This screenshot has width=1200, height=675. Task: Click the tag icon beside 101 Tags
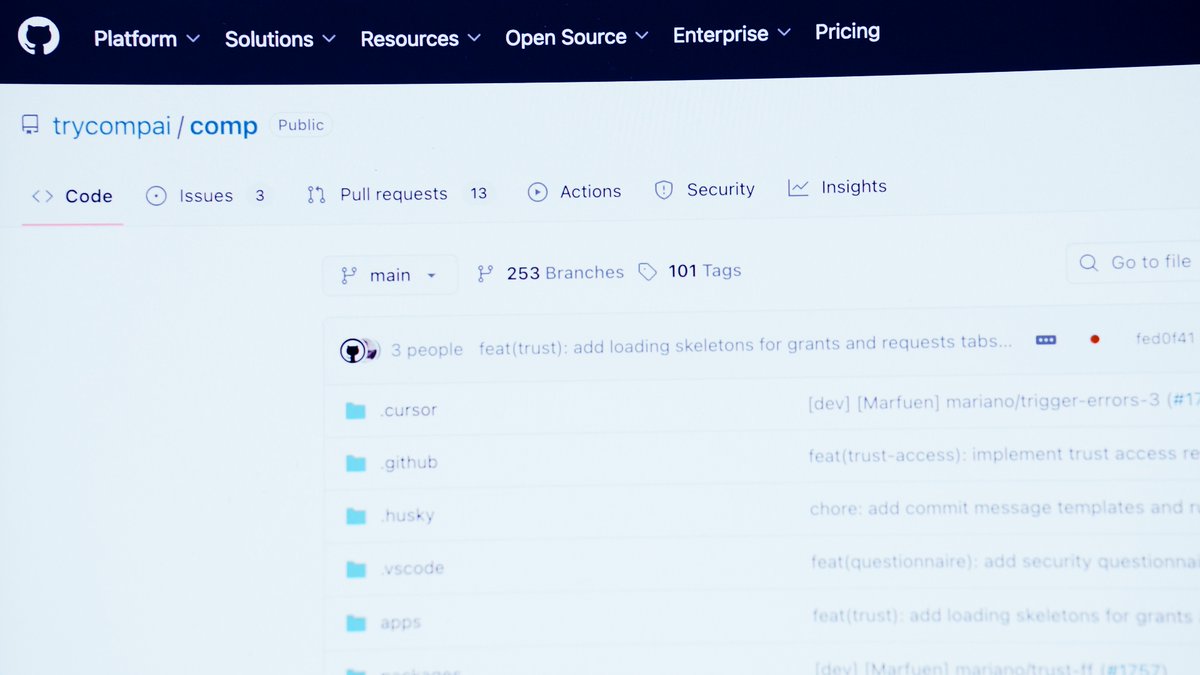pyautogui.click(x=648, y=271)
